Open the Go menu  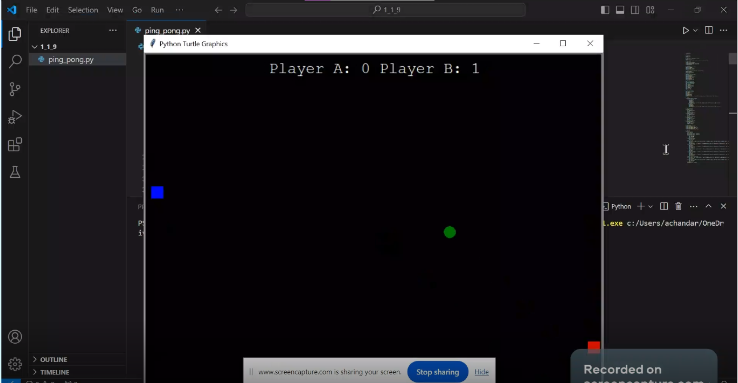coord(137,10)
